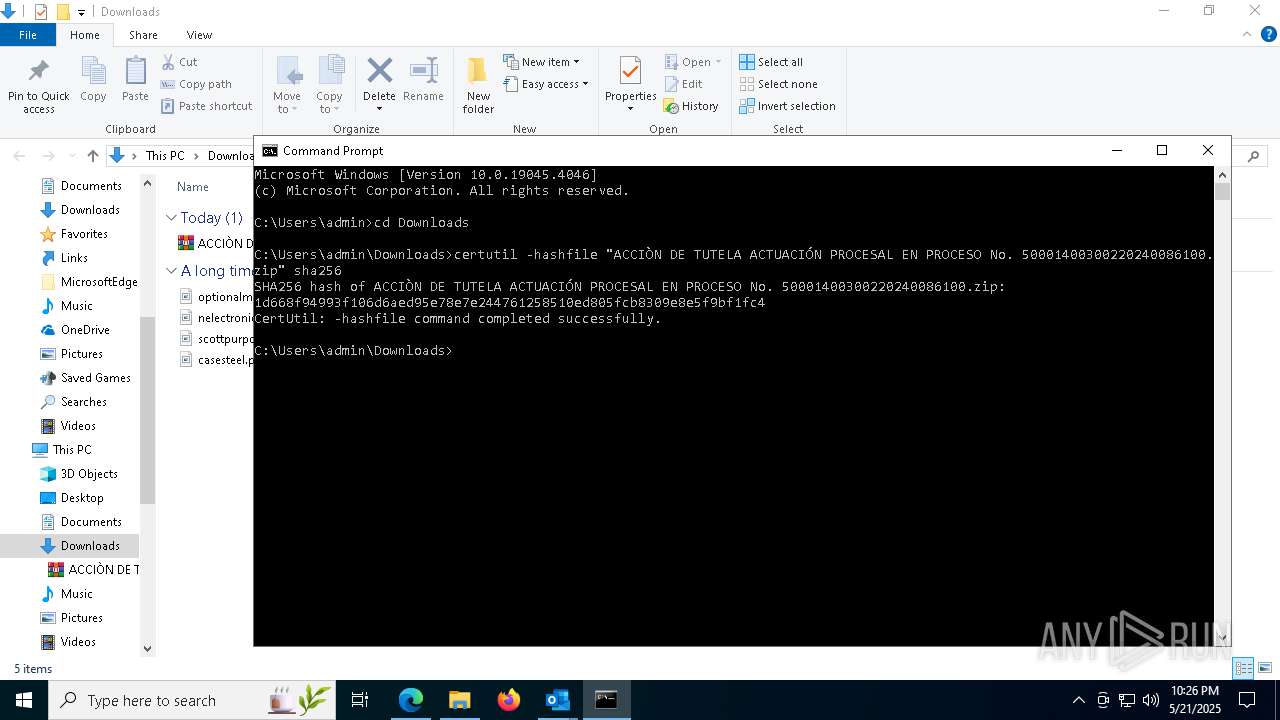The width and height of the screenshot is (1280, 720).
Task: Click the Name column header
Action: [x=193, y=187]
